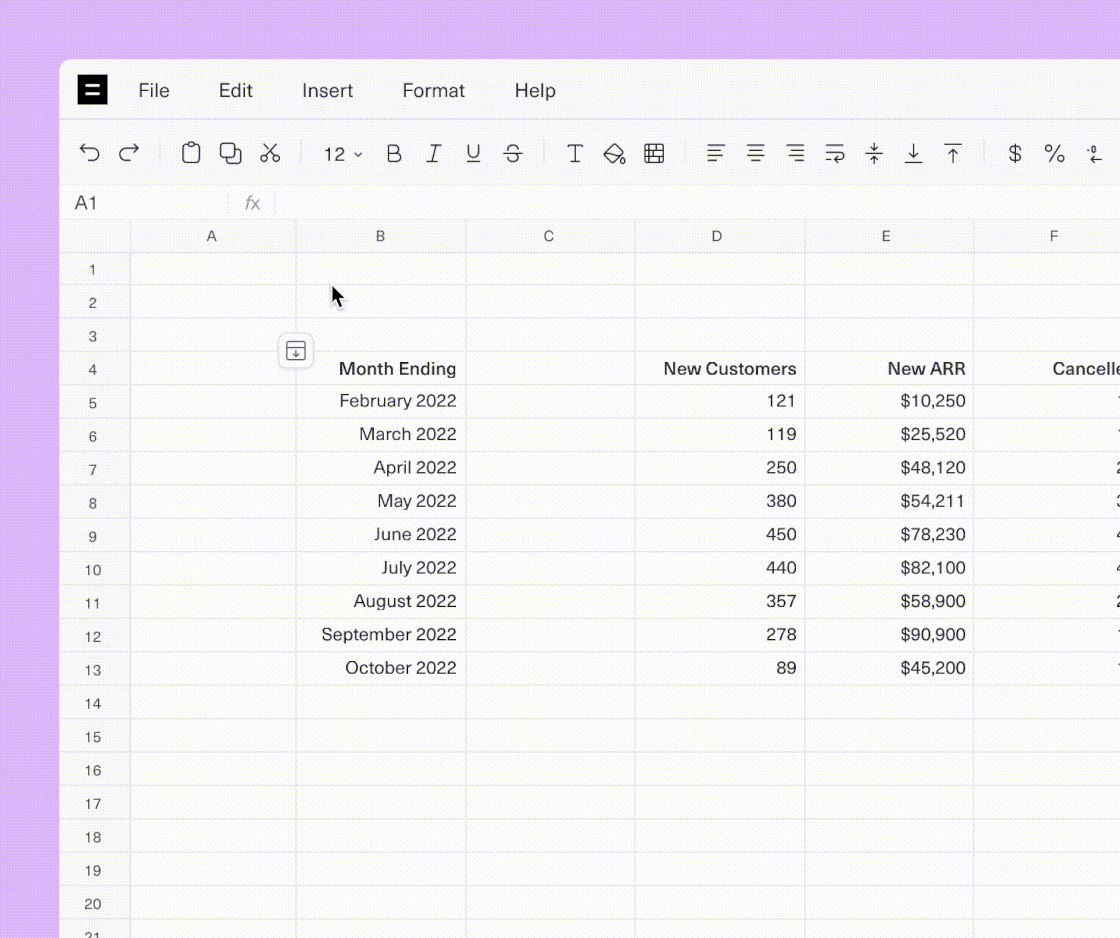
Task: Select column C header
Action: 549,236
